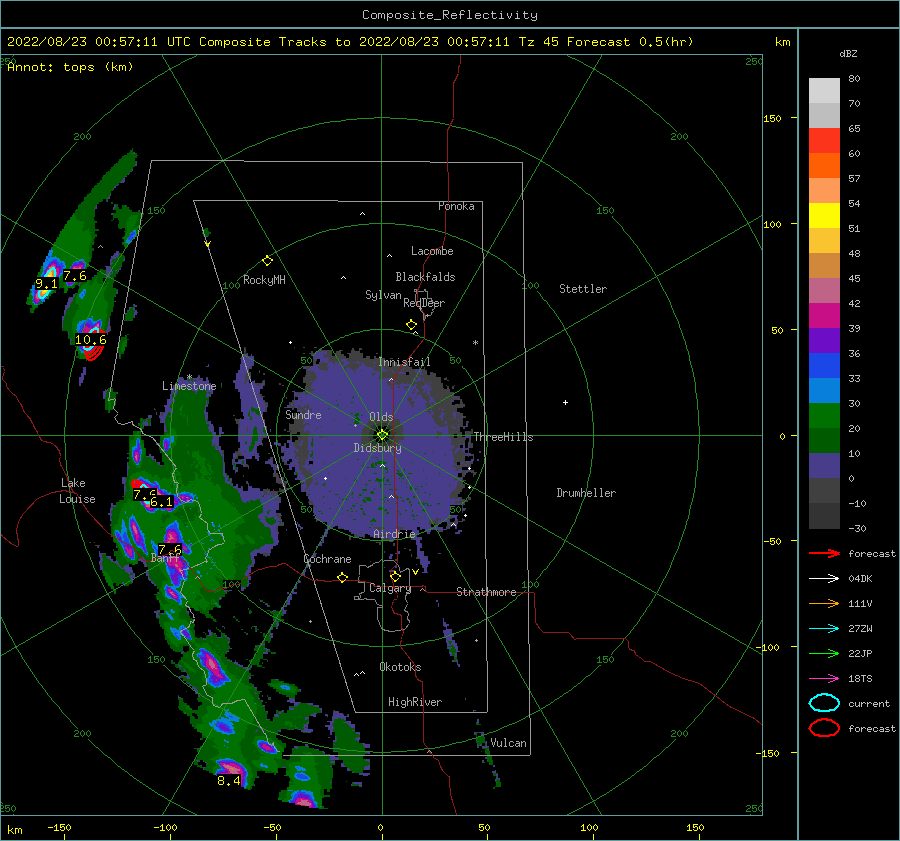This screenshot has height=841, width=900.
Task: Click the Airdrie town label
Action: 394,534
